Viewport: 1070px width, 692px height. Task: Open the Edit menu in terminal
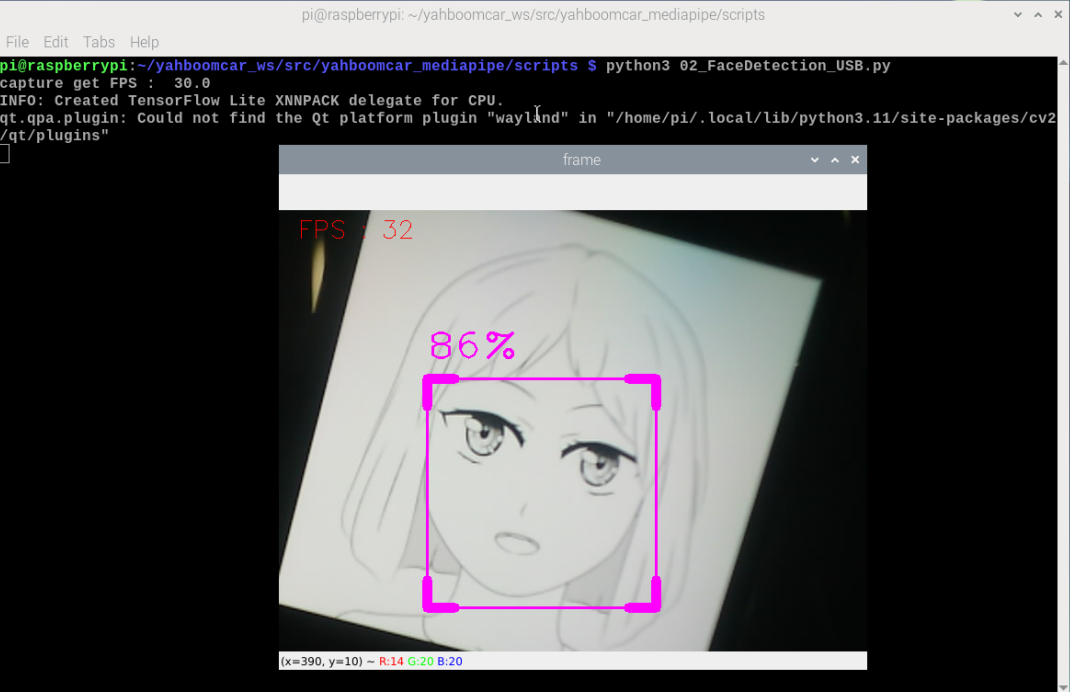tap(56, 42)
